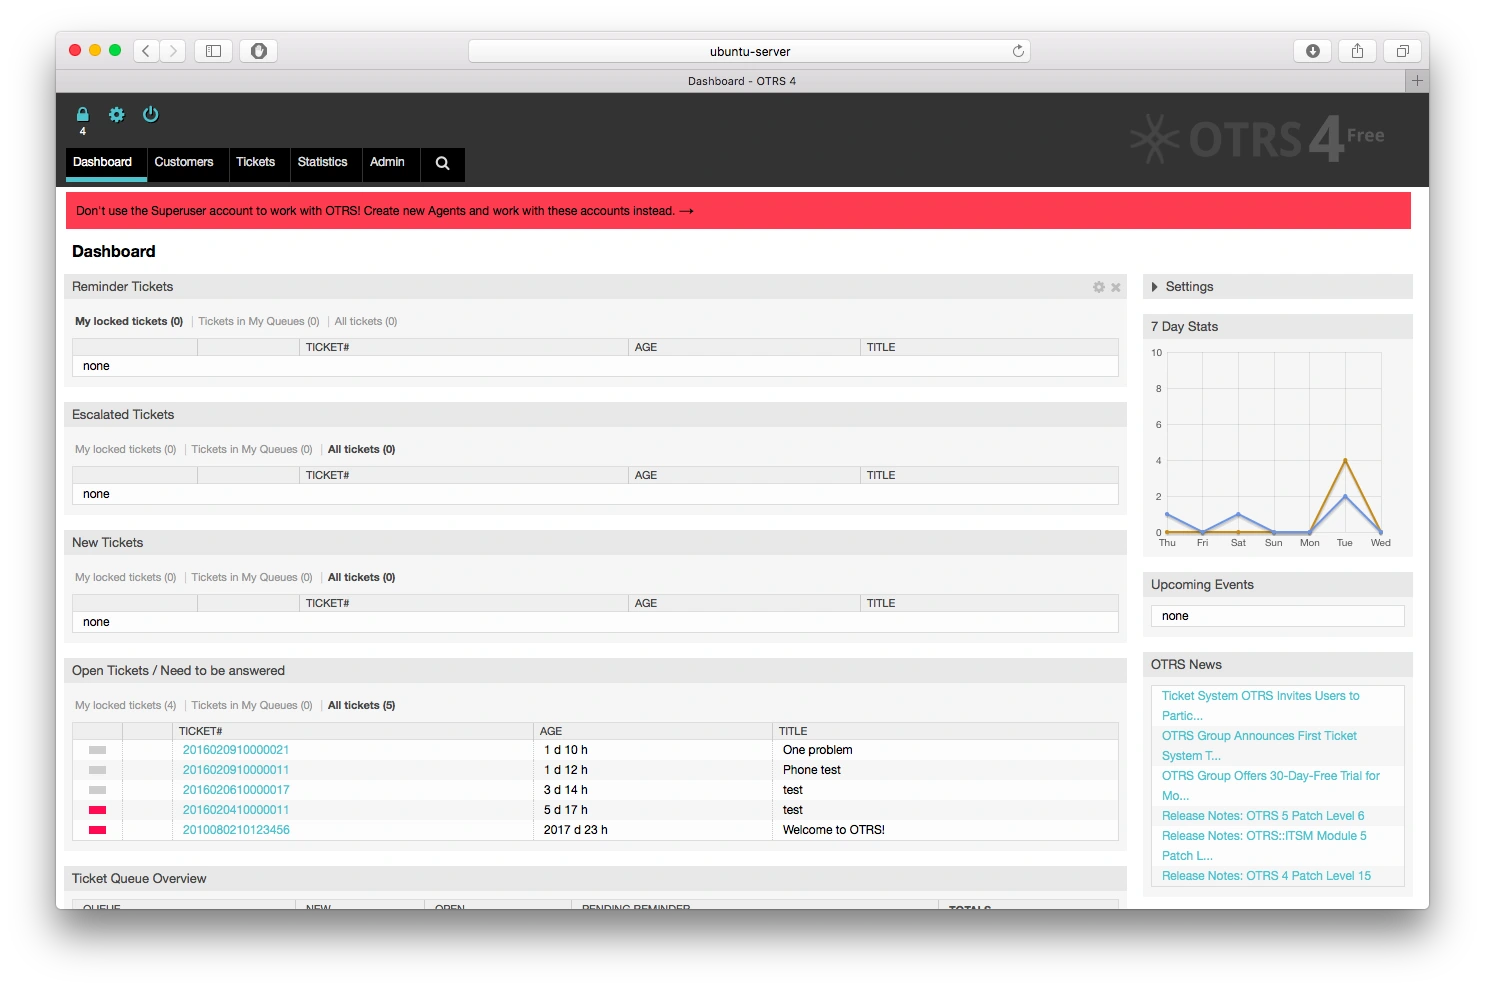This screenshot has height=989, width=1485.
Task: Open the search magnifier in navigation bar
Action: pos(443,163)
